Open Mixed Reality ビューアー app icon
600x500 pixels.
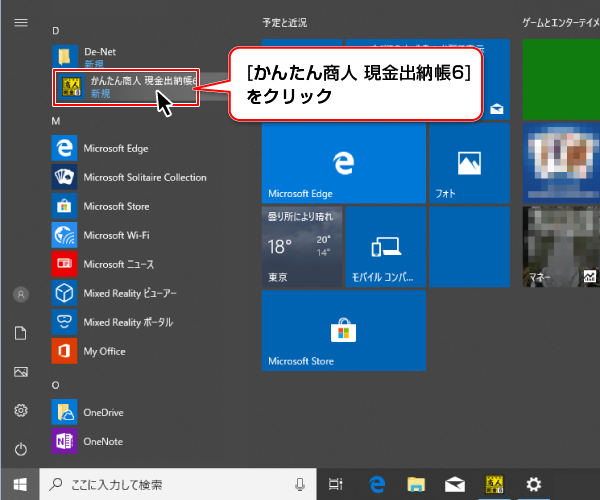(64, 293)
